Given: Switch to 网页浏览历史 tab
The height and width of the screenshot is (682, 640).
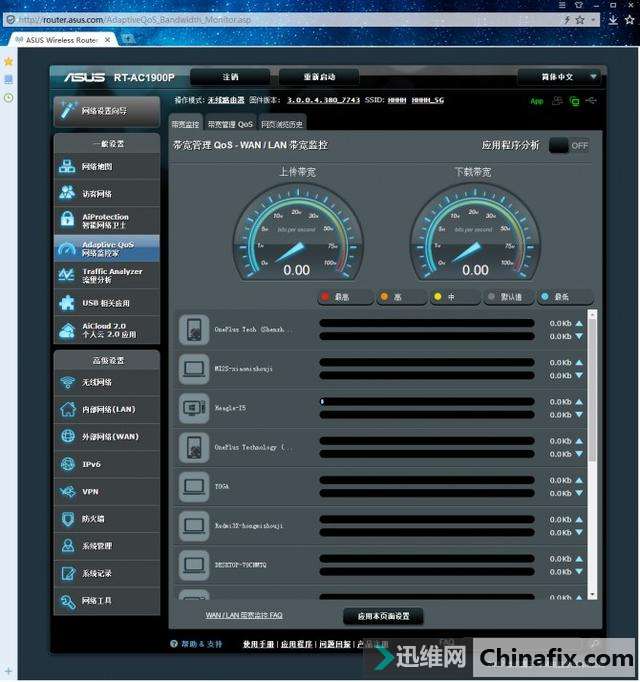Looking at the screenshot, I should pos(282,124).
